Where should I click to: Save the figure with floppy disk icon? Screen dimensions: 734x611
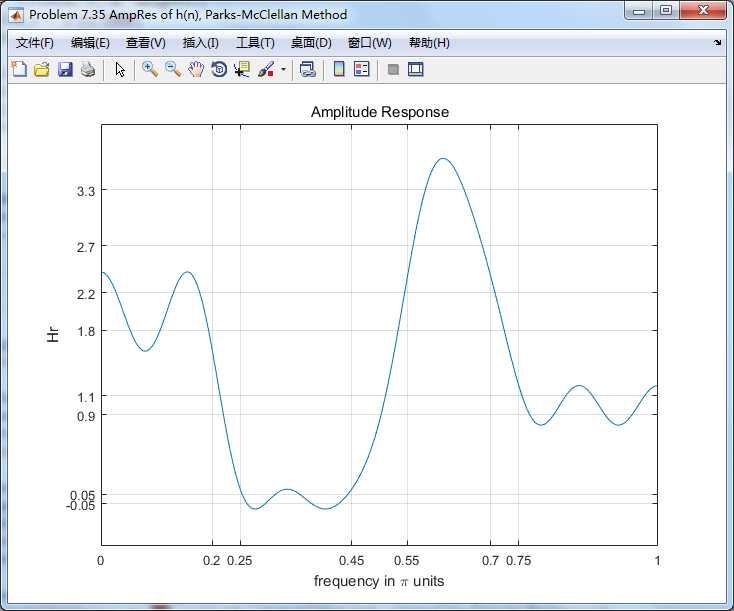coord(65,69)
